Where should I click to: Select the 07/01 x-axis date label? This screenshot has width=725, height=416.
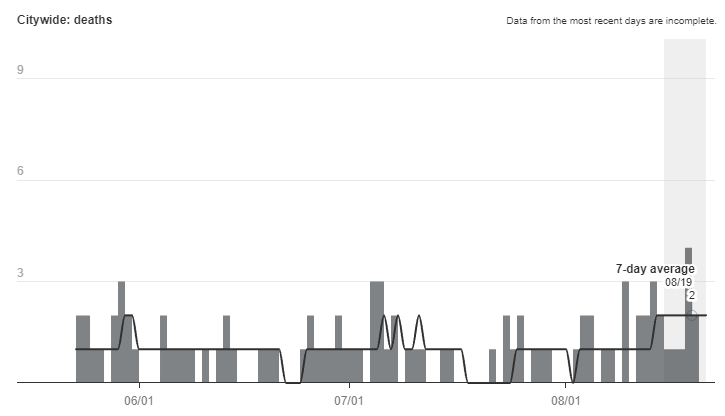click(x=349, y=400)
